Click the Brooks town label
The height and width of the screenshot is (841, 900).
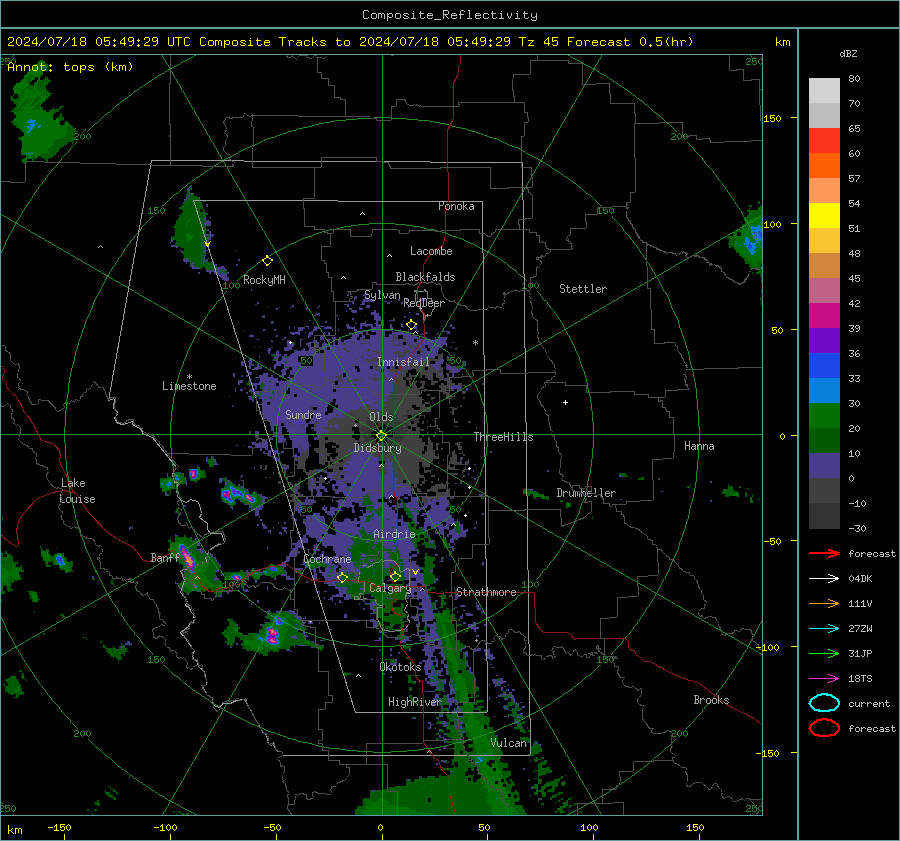tap(711, 700)
